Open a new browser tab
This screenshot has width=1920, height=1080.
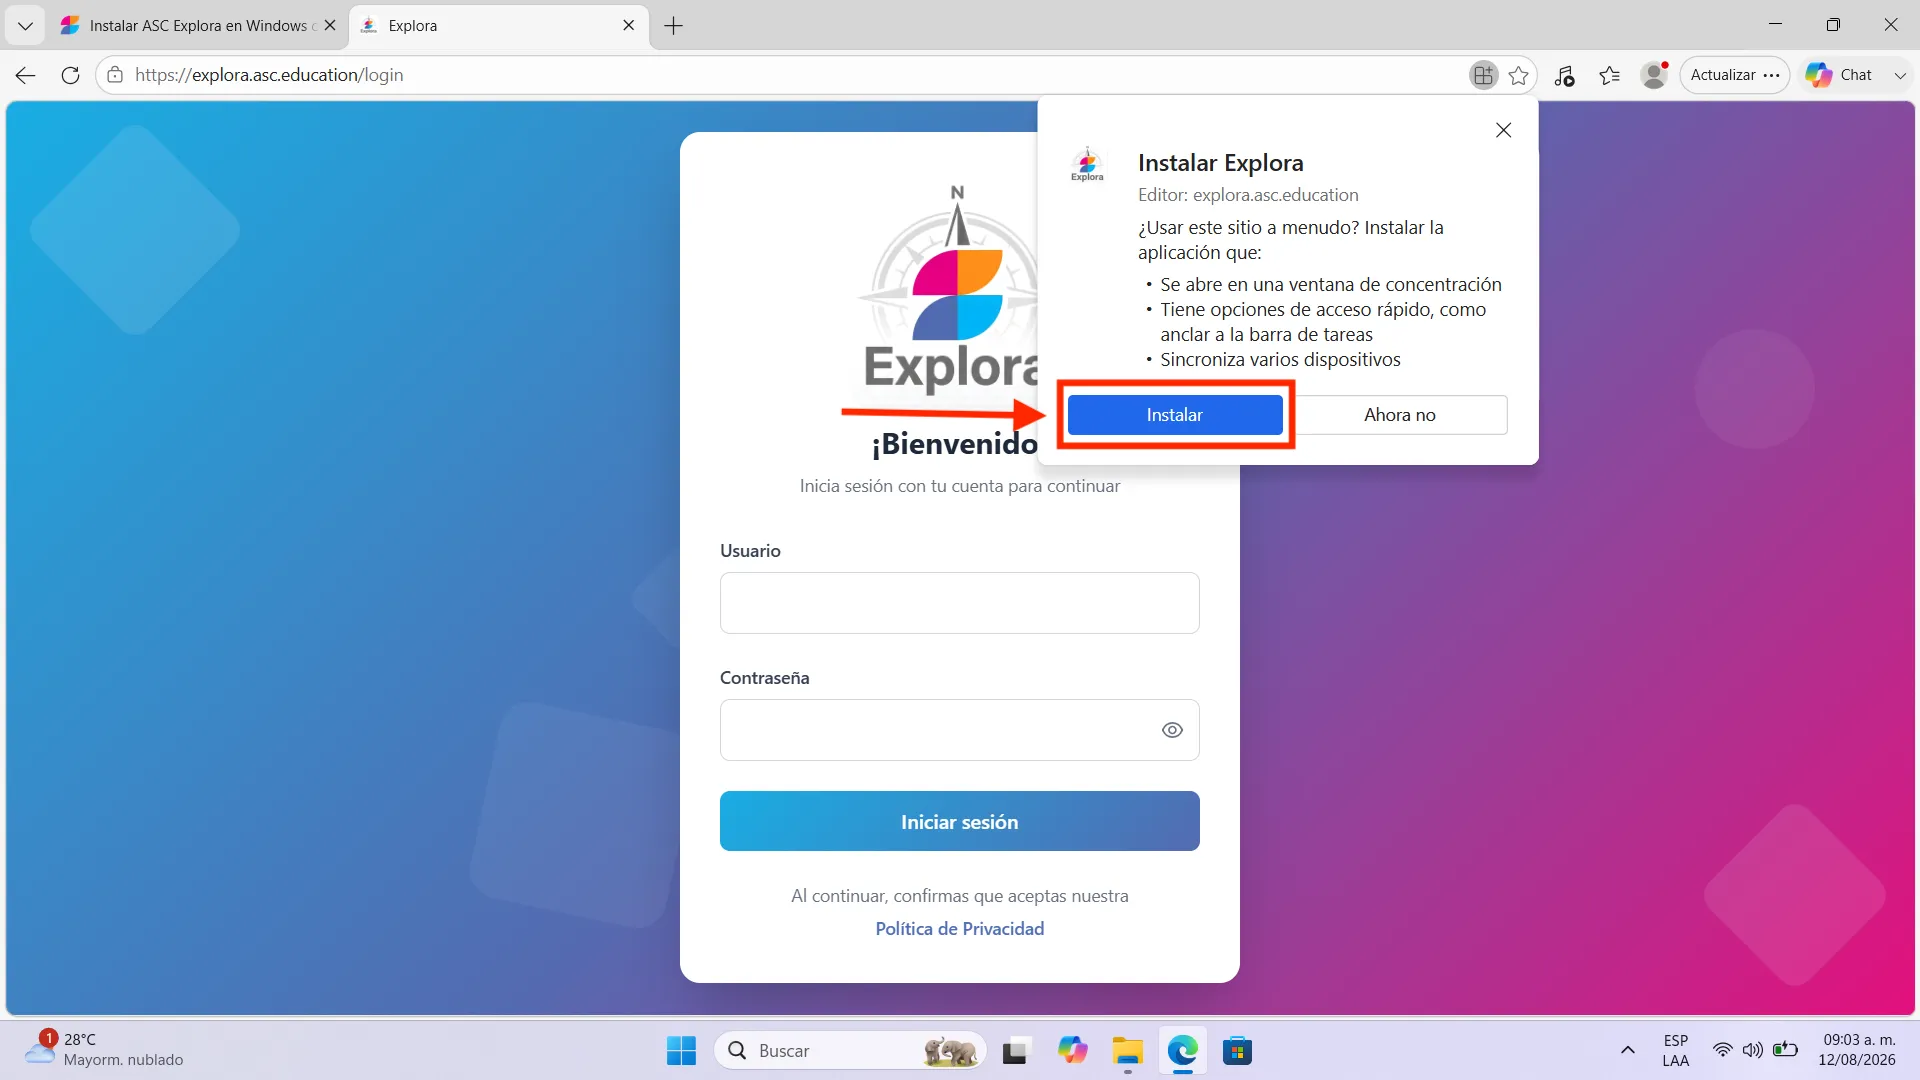[x=673, y=26]
